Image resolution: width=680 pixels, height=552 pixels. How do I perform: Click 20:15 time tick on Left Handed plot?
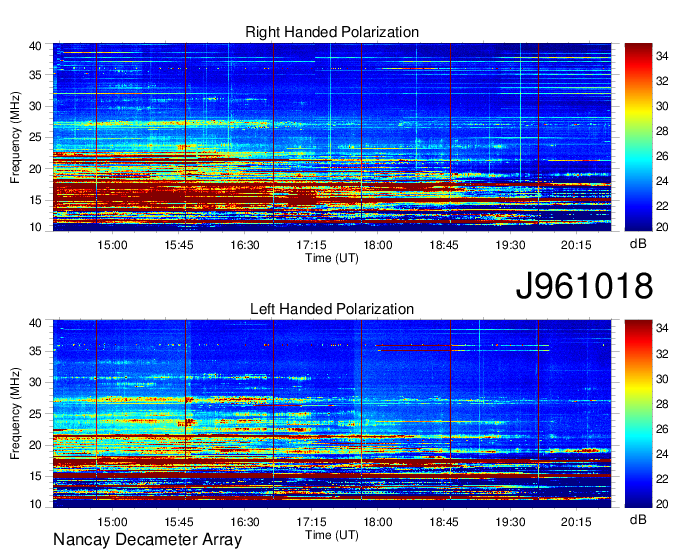[576, 522]
